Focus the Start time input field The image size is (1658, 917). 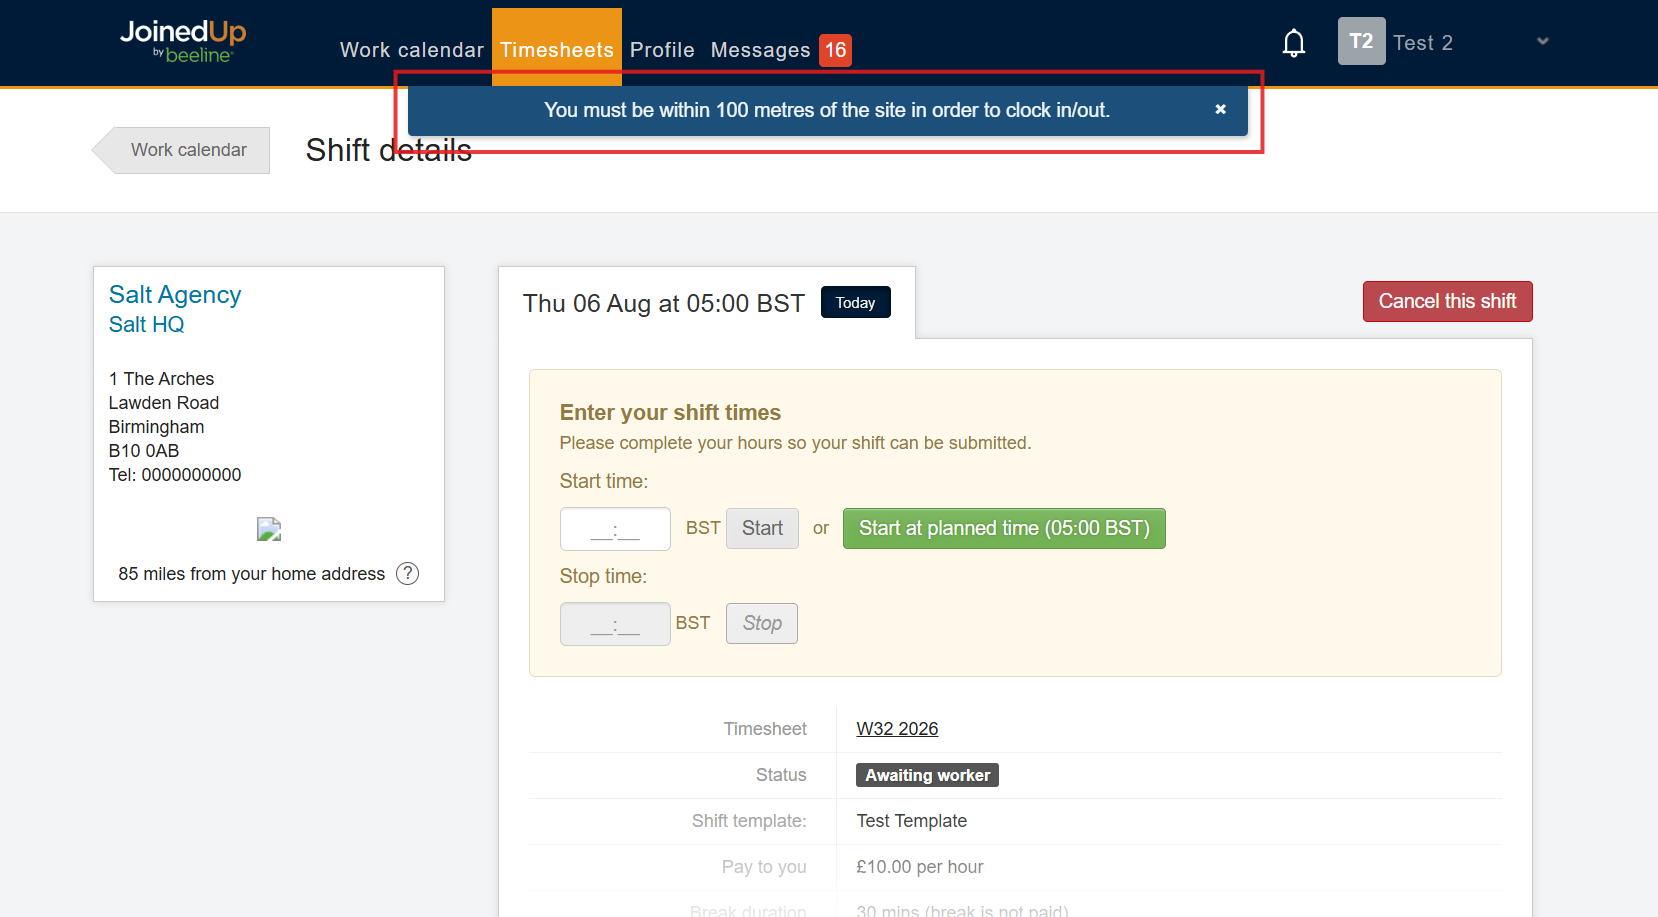[615, 529]
